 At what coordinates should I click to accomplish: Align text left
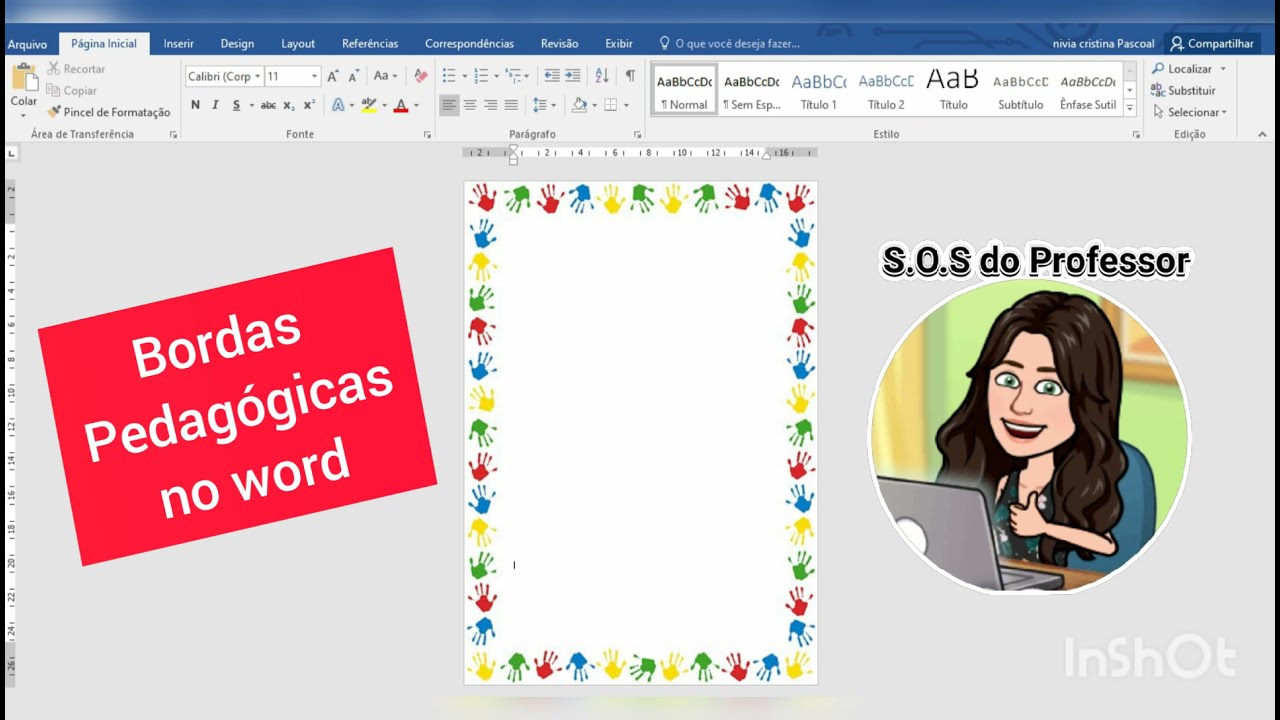click(x=449, y=105)
